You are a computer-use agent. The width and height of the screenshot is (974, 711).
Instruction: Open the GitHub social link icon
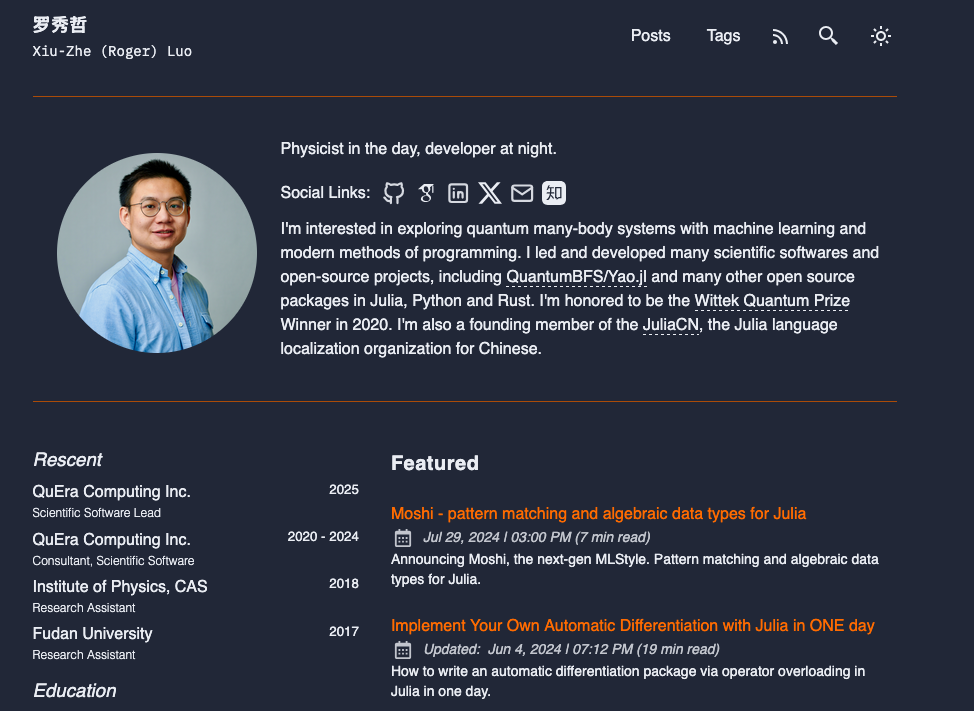pyautogui.click(x=394, y=193)
